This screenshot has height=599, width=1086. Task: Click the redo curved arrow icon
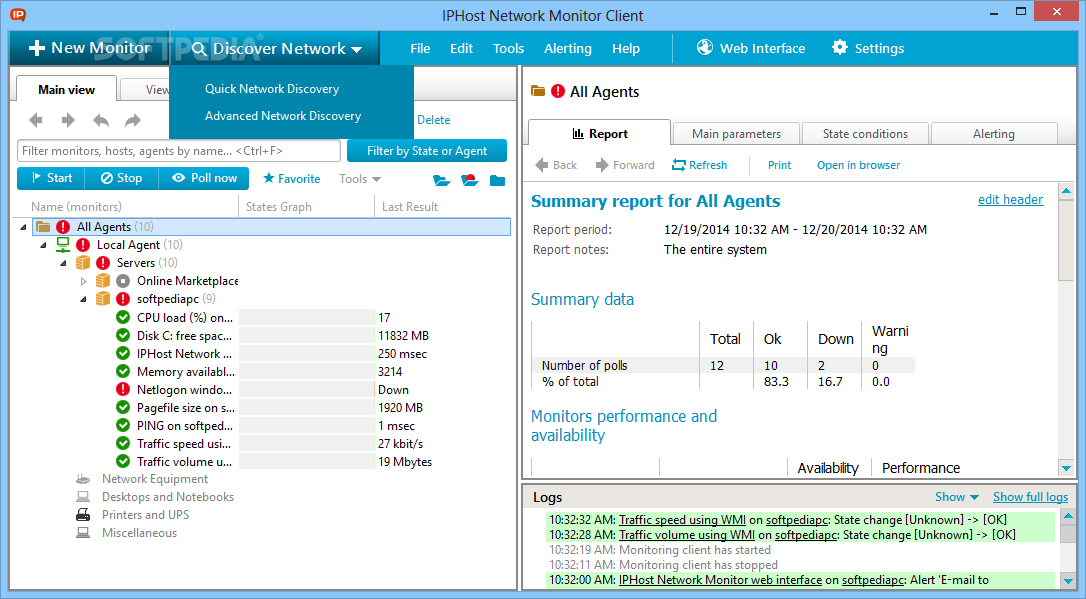pos(132,120)
